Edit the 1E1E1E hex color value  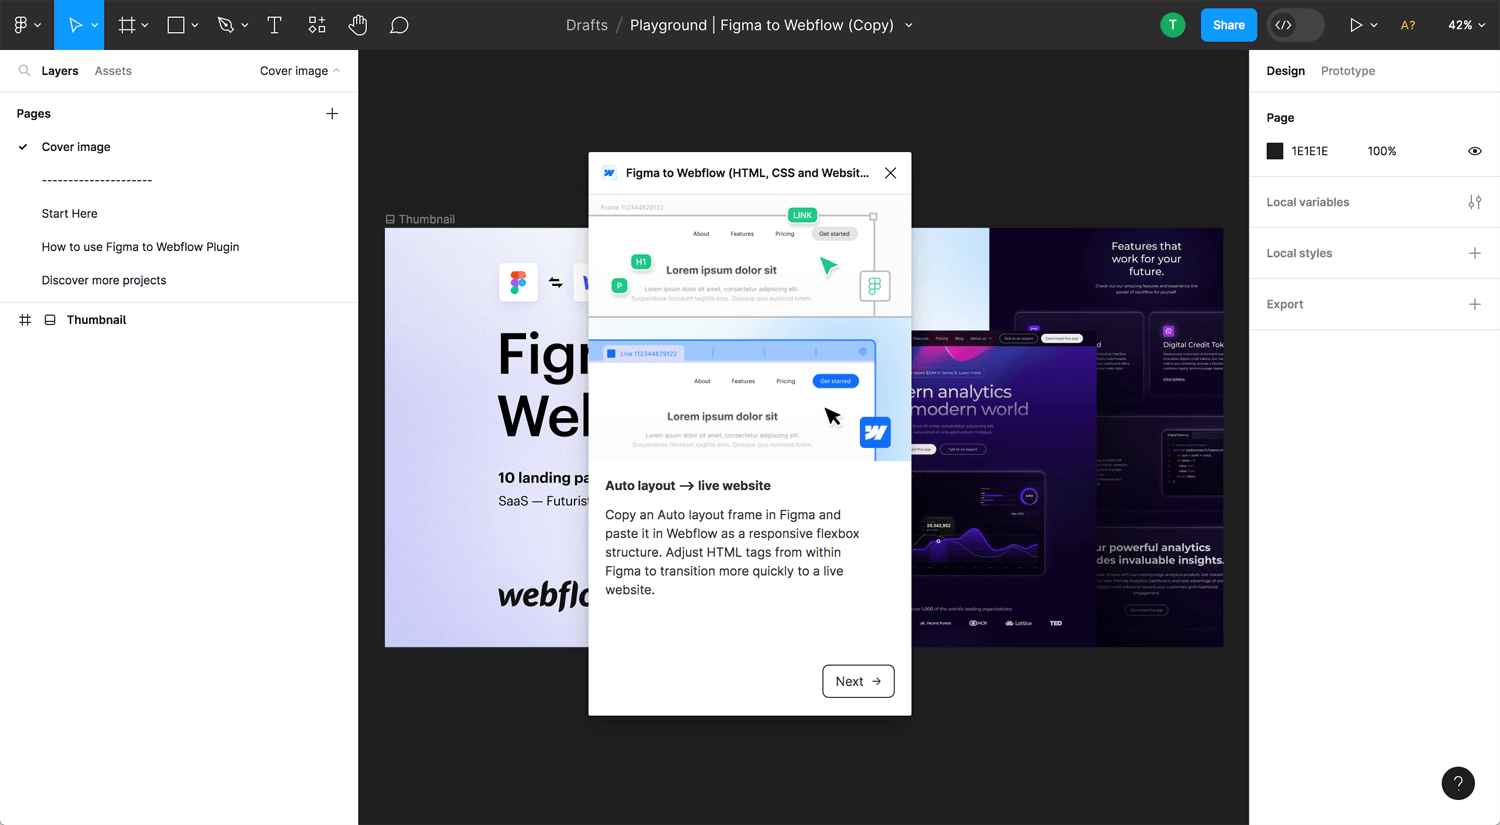click(x=1310, y=151)
